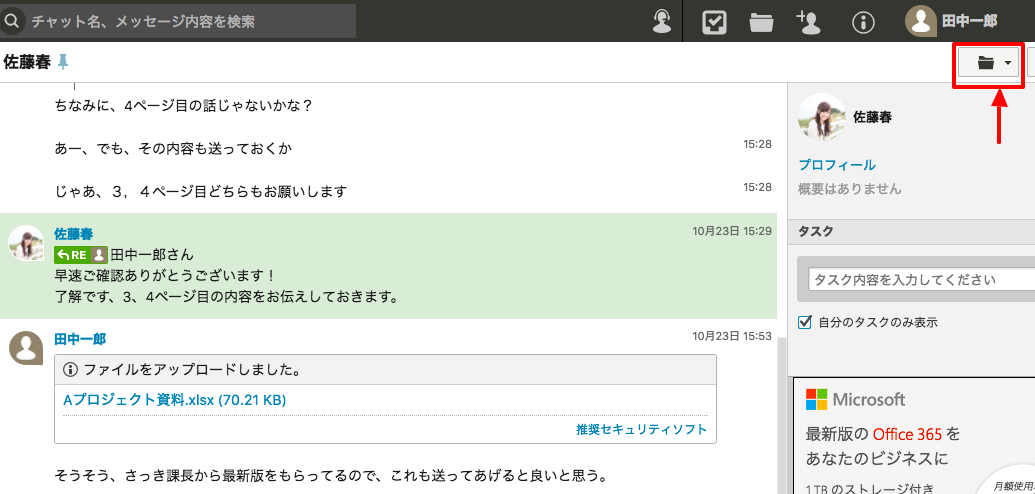Click the Microsoft logo in the ad
Viewport: 1035px width, 494px height.
(x=855, y=400)
